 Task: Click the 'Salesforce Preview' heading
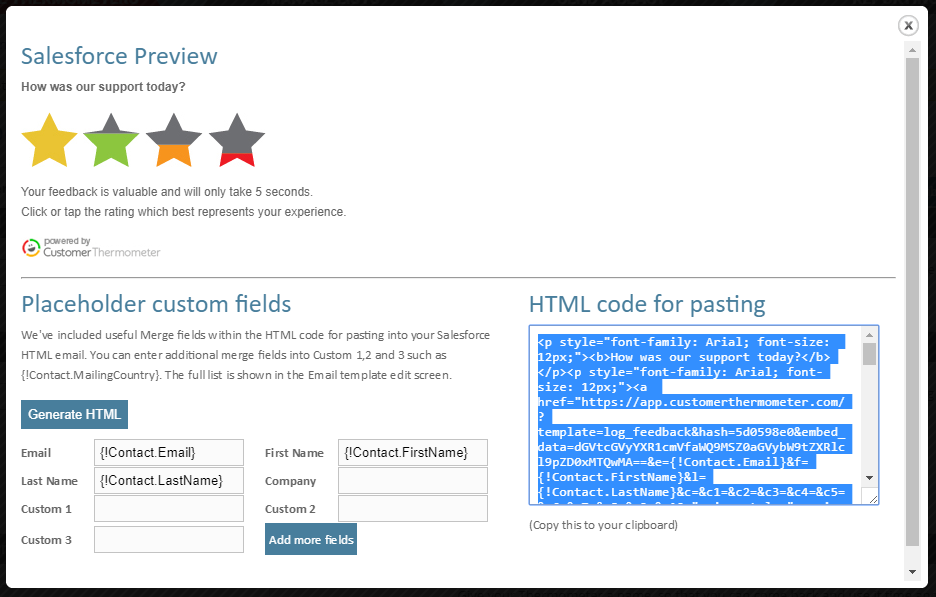tap(119, 56)
